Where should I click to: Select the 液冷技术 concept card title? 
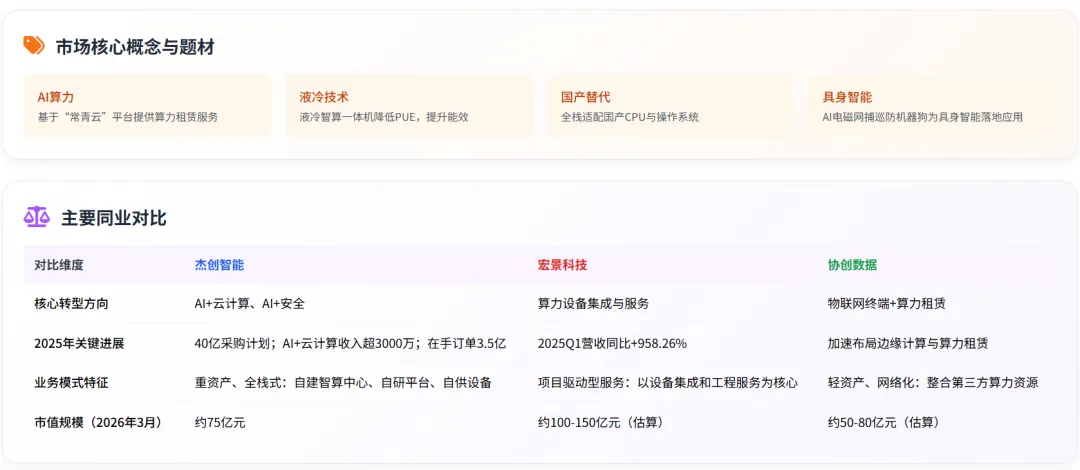[x=324, y=97]
